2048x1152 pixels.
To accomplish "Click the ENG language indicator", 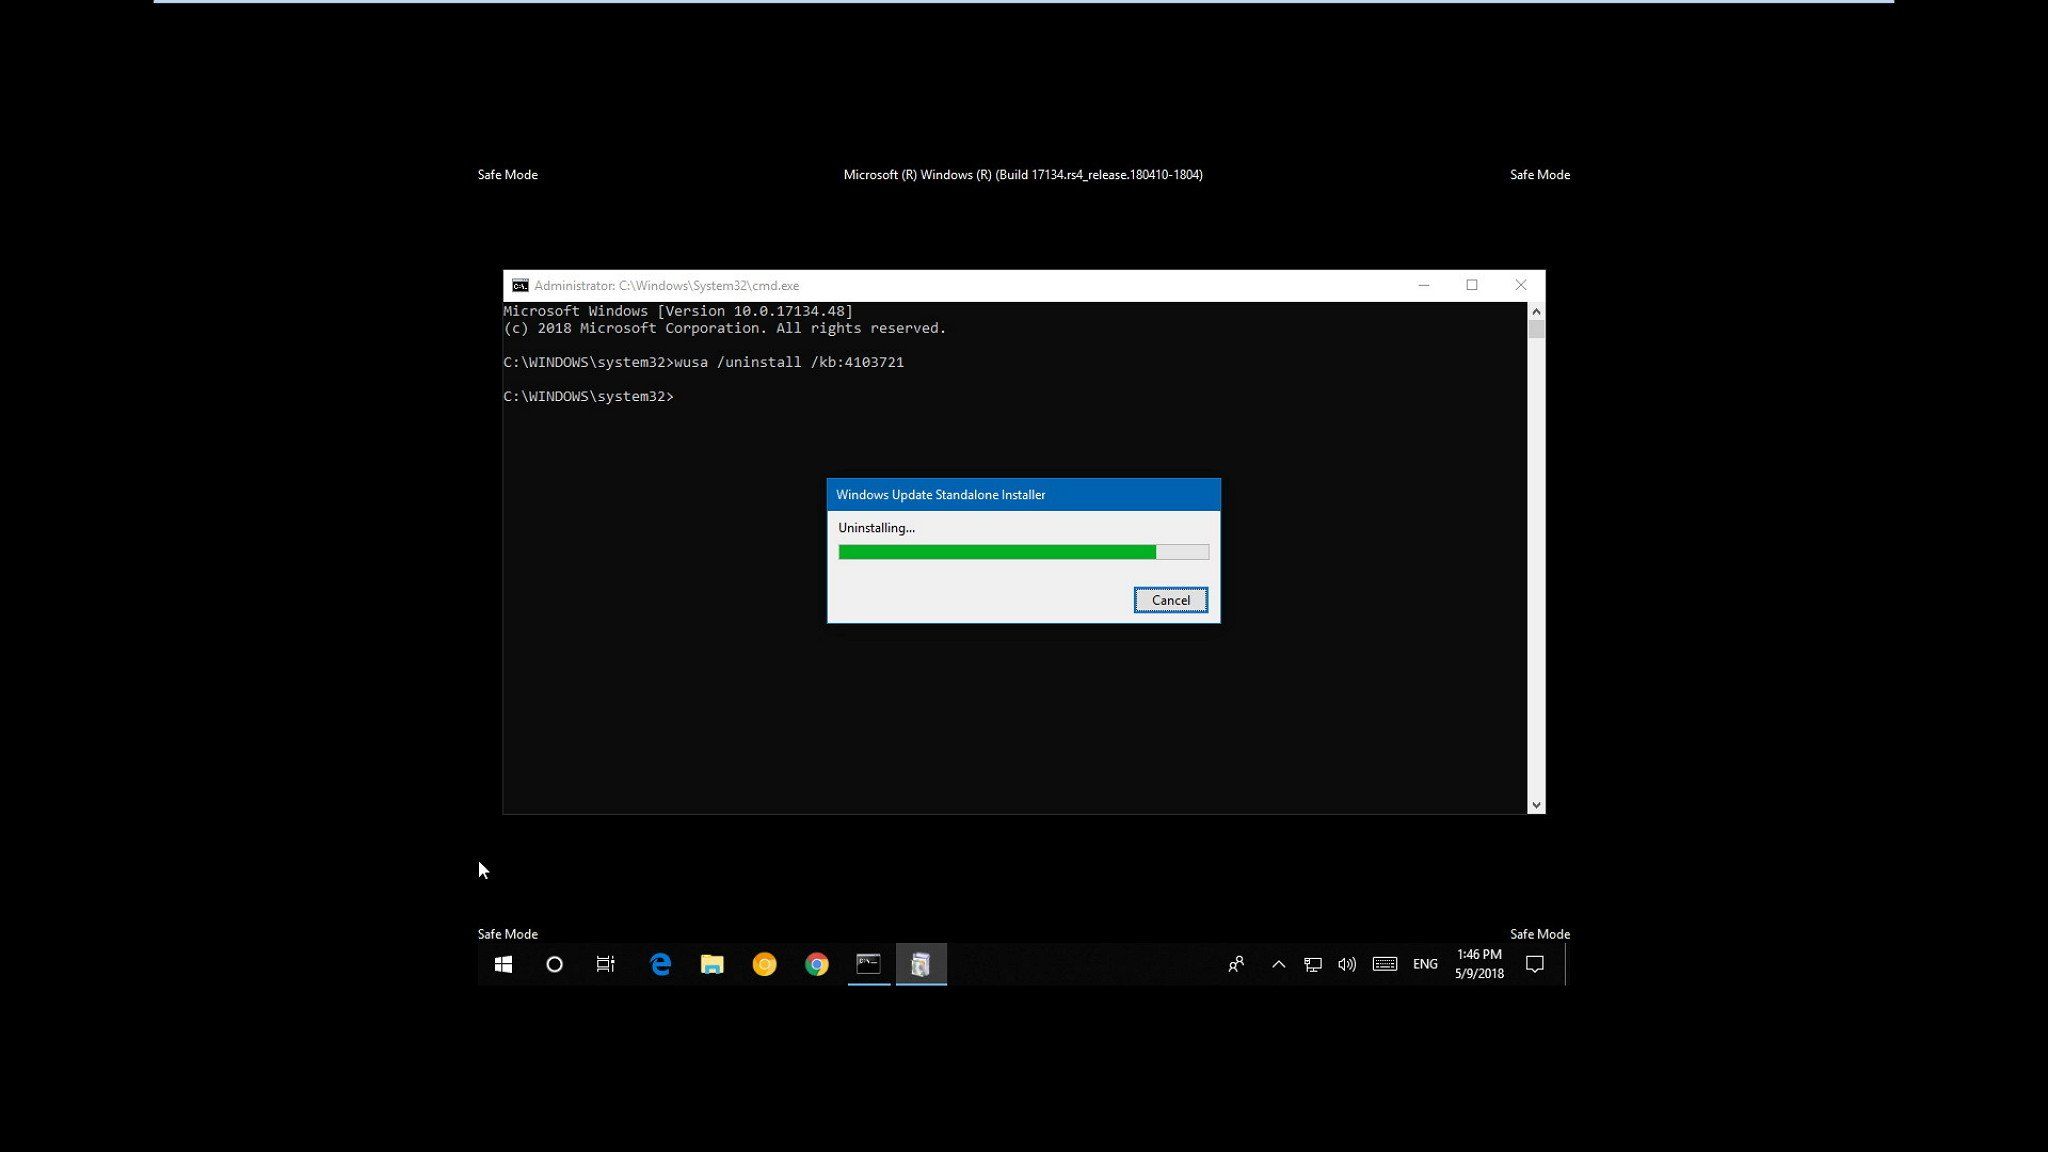I will (x=1425, y=964).
